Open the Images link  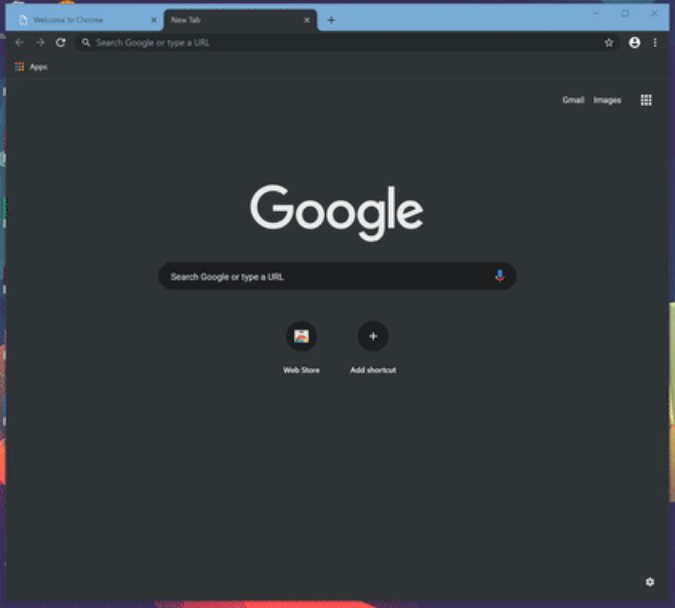607,100
